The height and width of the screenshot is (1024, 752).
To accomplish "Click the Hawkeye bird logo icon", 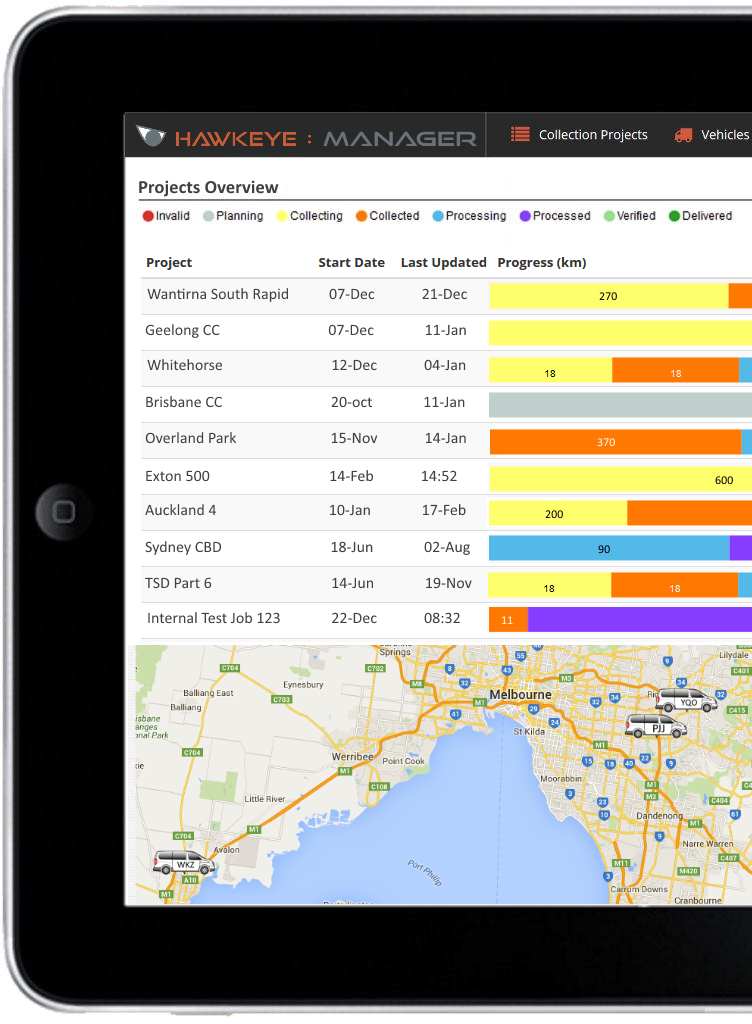I will click(151, 136).
